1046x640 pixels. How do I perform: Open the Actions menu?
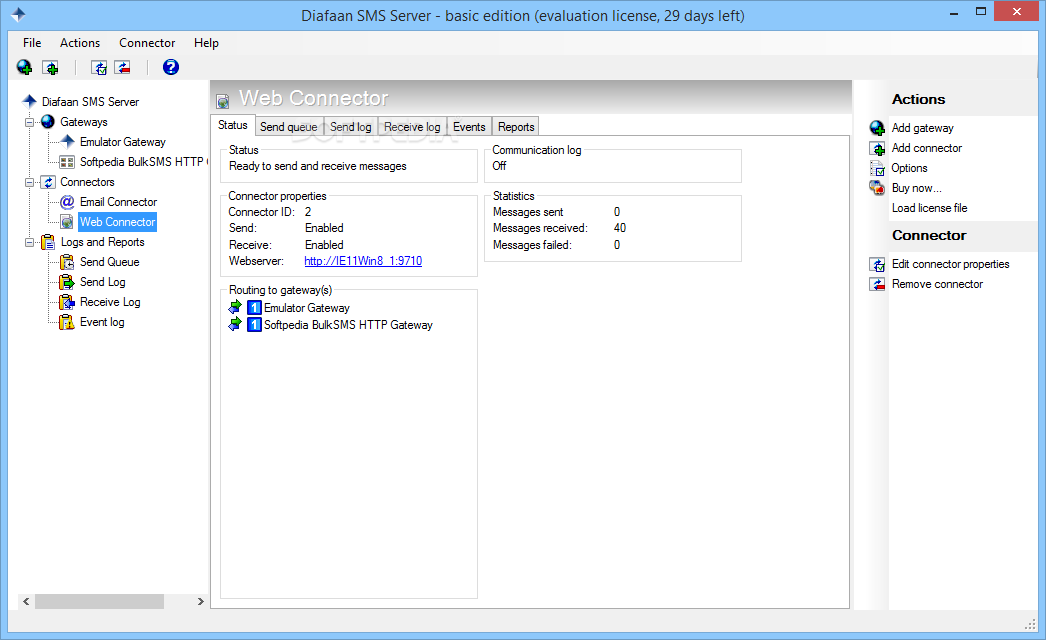pyautogui.click(x=80, y=43)
